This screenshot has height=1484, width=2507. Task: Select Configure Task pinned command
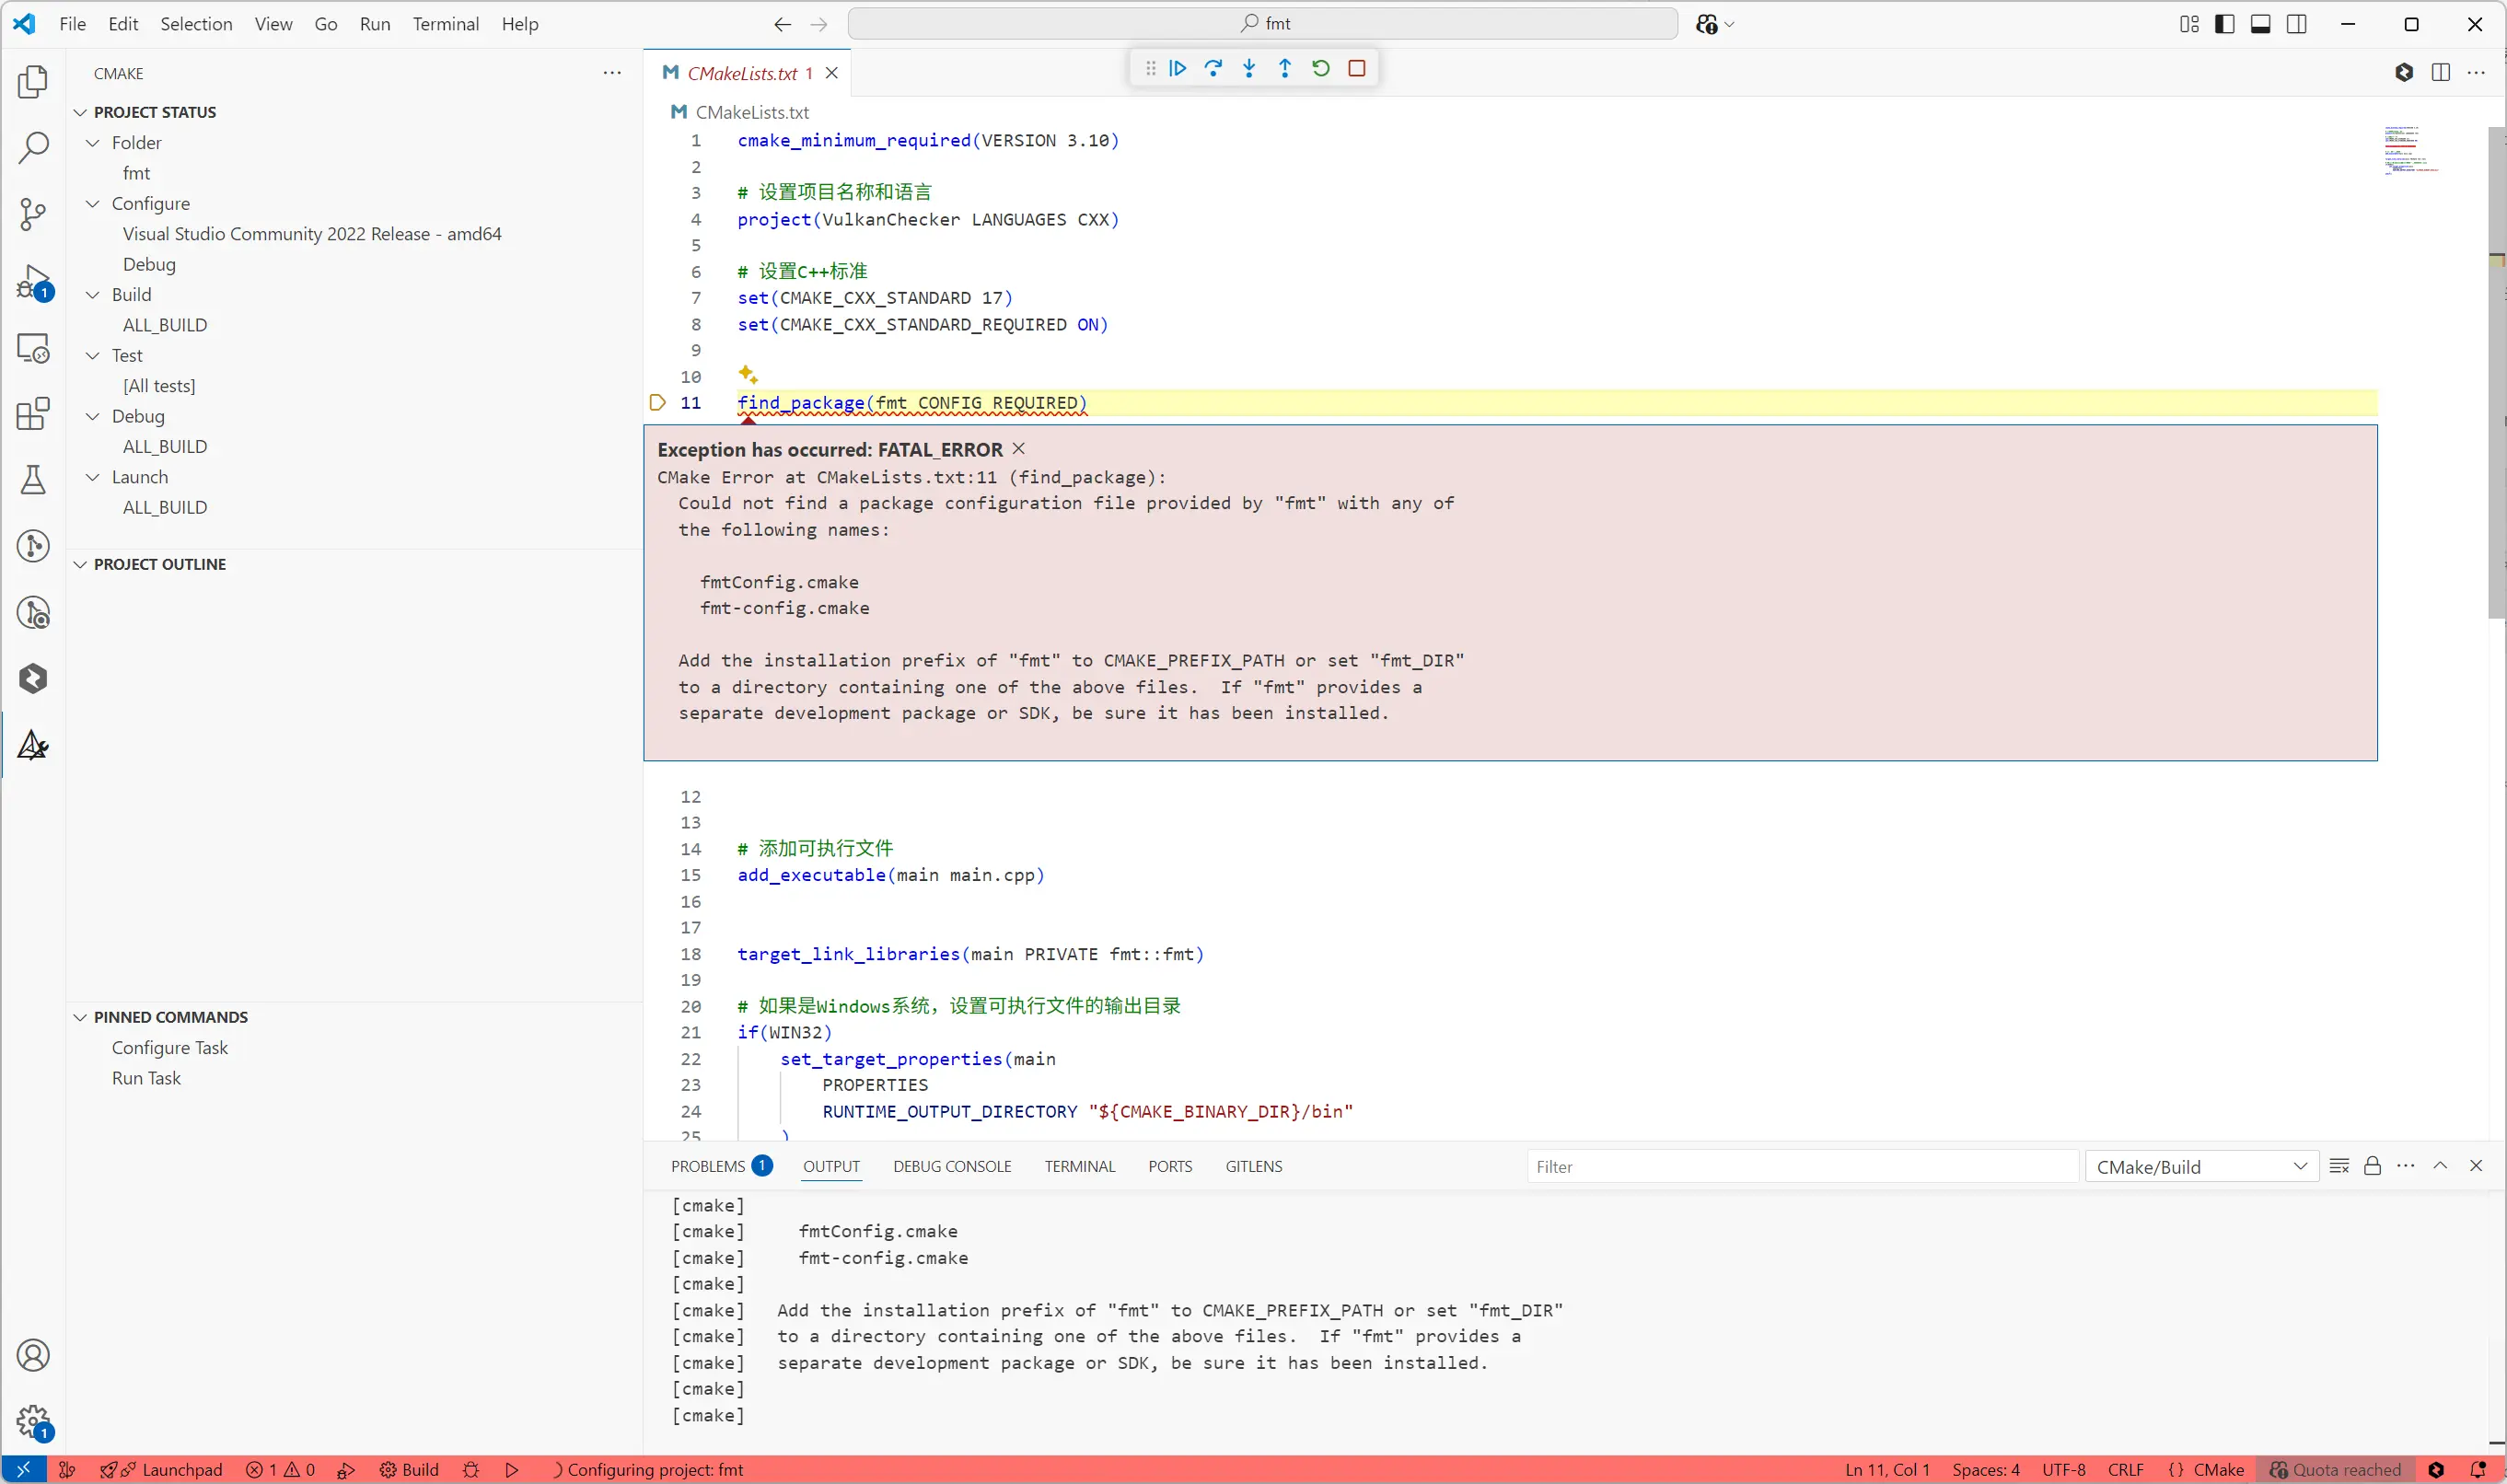170,1047
